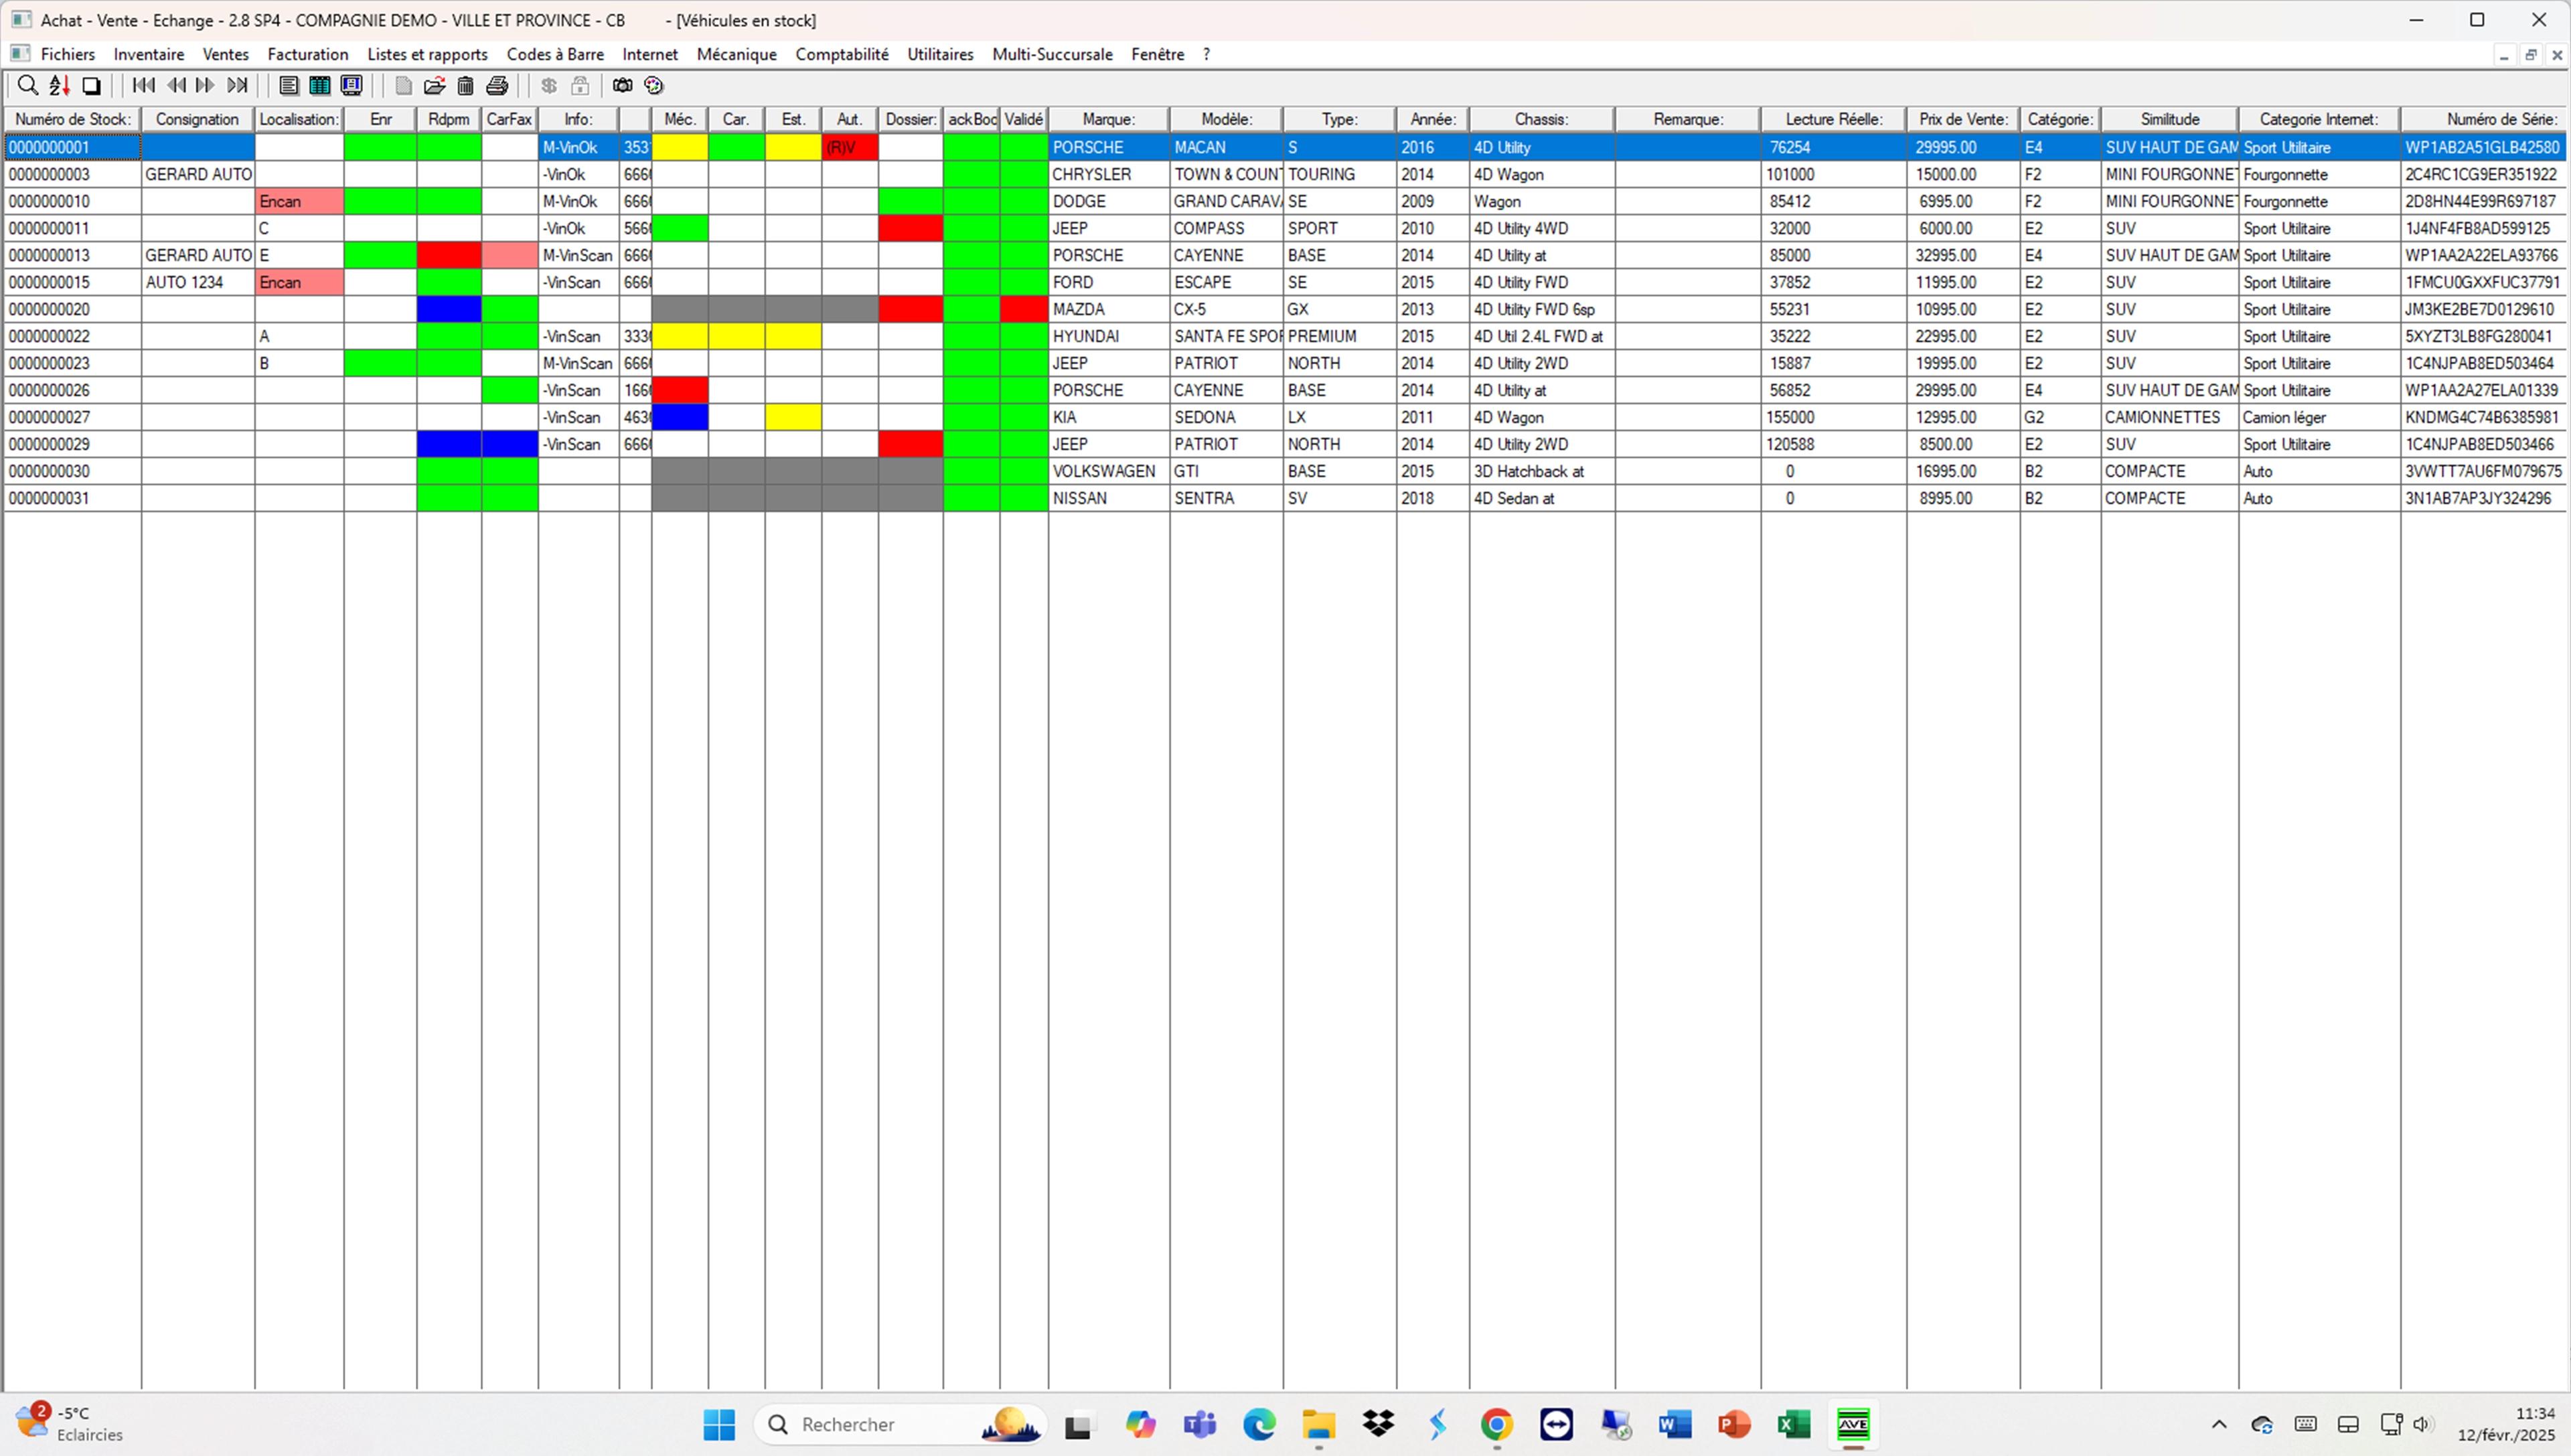Open the Fichiers menu
This screenshot has width=2571, height=1456.
click(x=68, y=54)
